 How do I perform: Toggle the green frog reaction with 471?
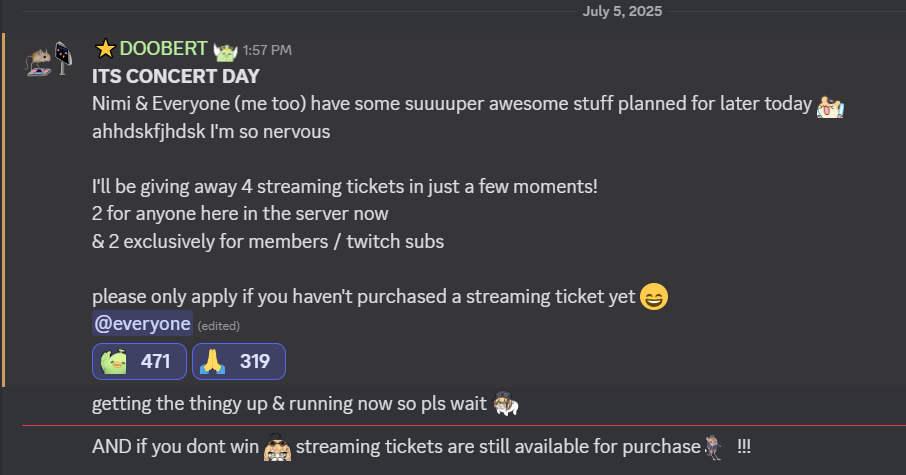(x=139, y=362)
